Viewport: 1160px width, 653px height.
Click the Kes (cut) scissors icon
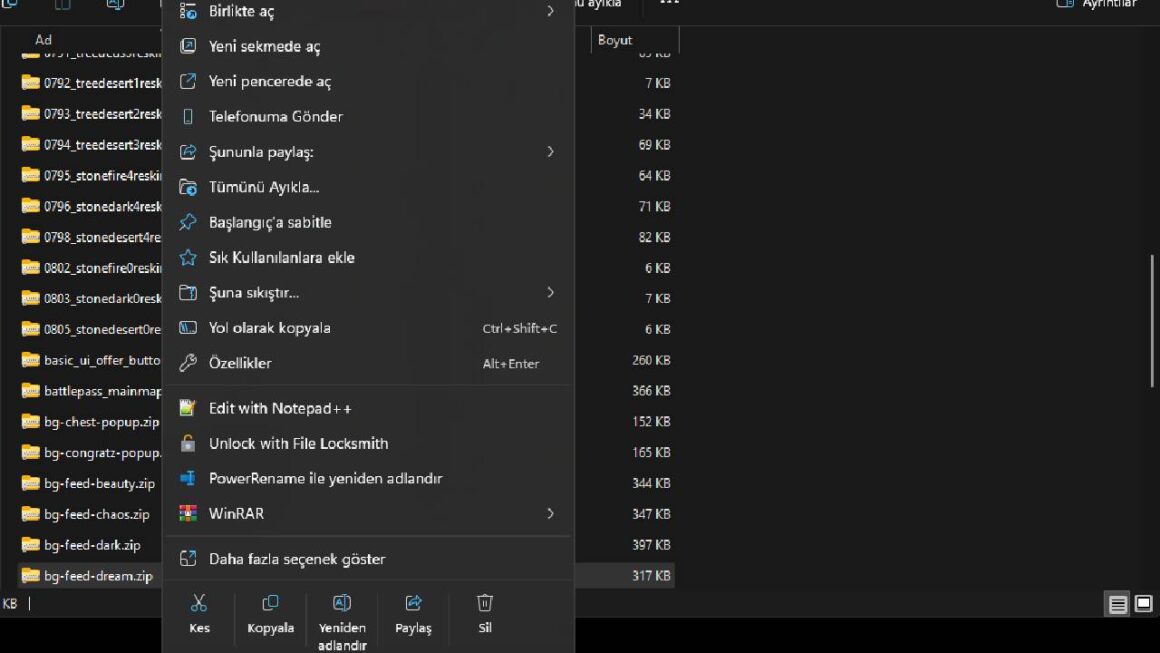(x=198, y=603)
